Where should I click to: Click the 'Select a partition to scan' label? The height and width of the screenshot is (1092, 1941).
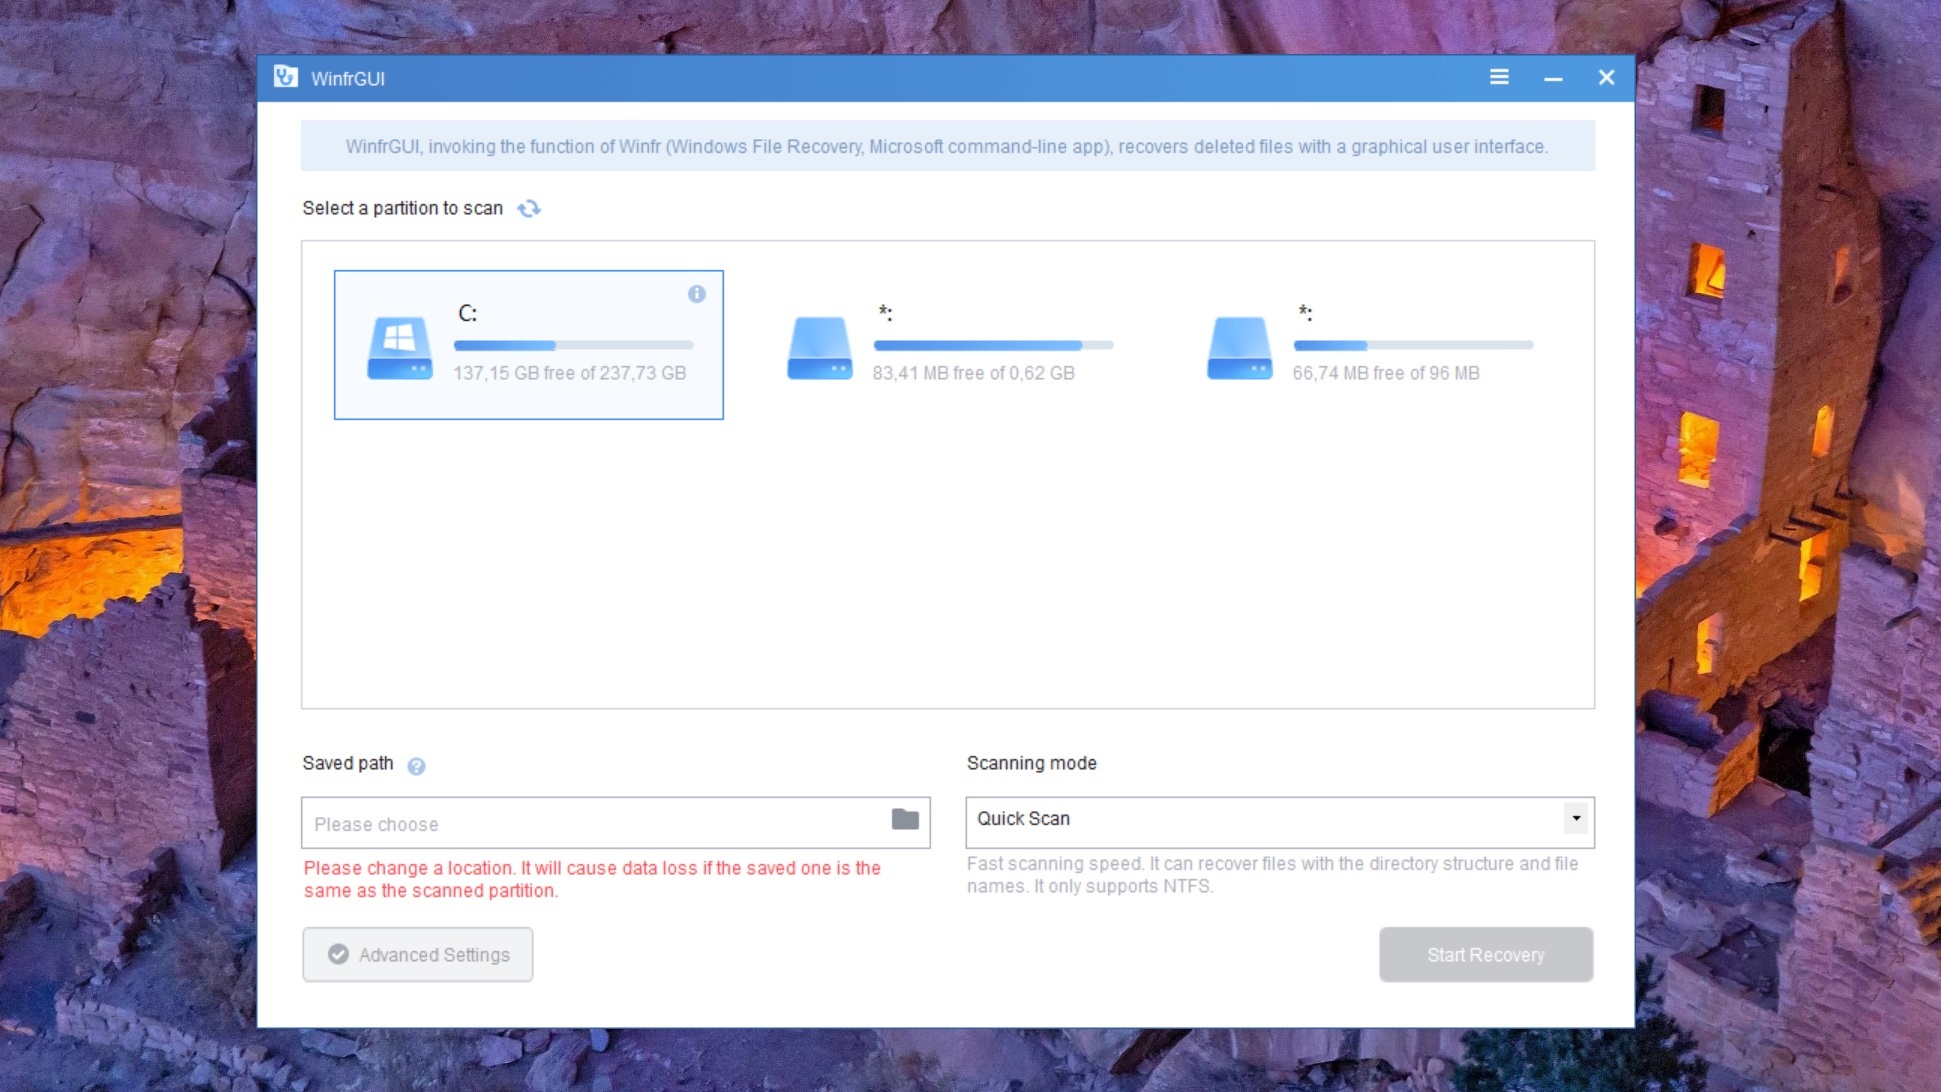pos(403,208)
